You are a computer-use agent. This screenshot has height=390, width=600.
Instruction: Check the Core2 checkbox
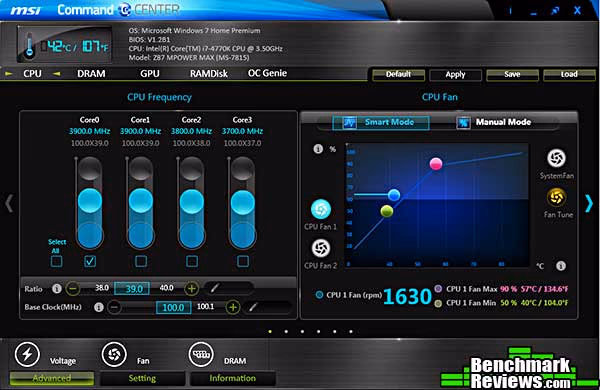click(192, 261)
